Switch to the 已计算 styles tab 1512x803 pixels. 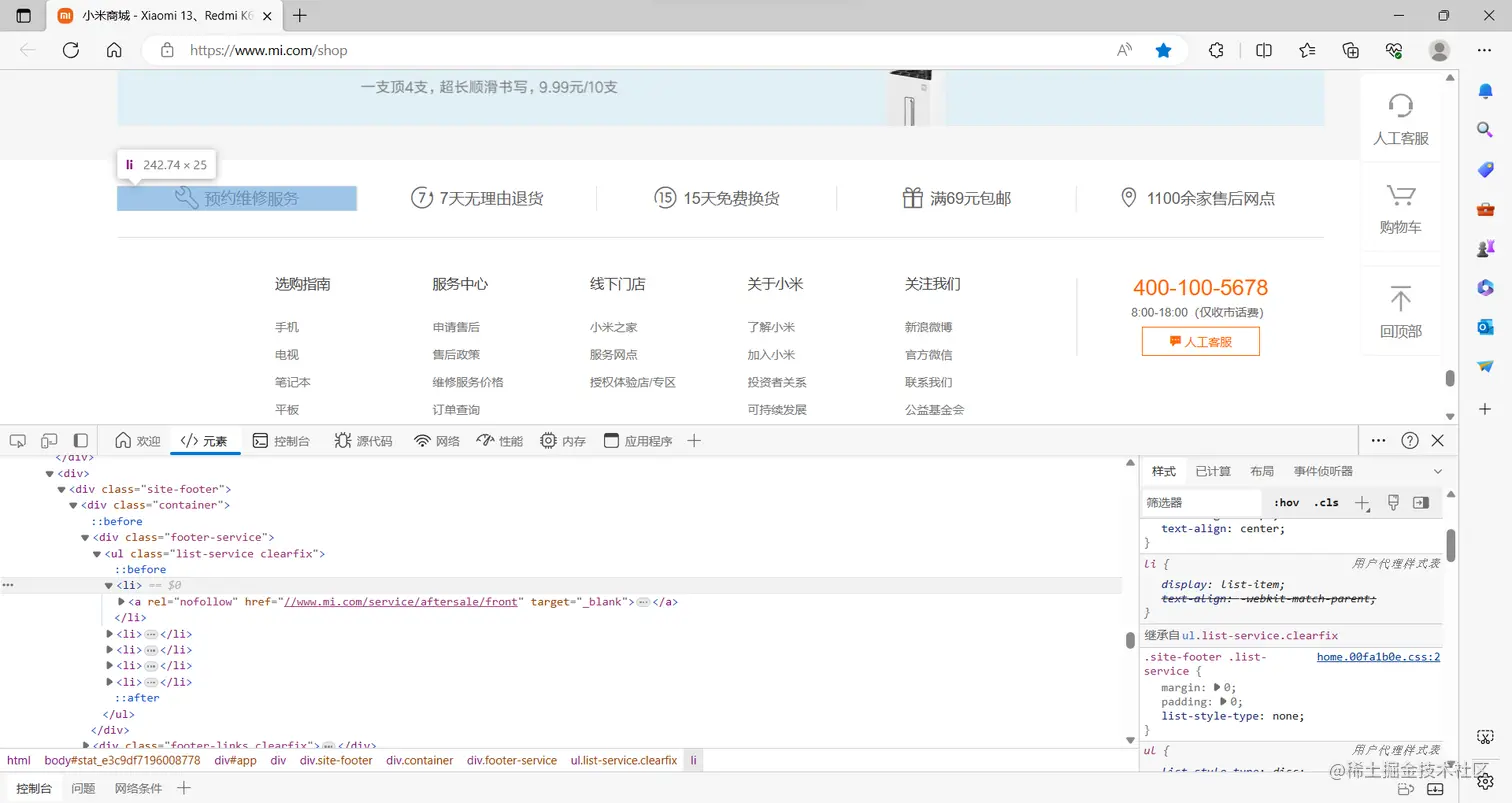click(1213, 471)
